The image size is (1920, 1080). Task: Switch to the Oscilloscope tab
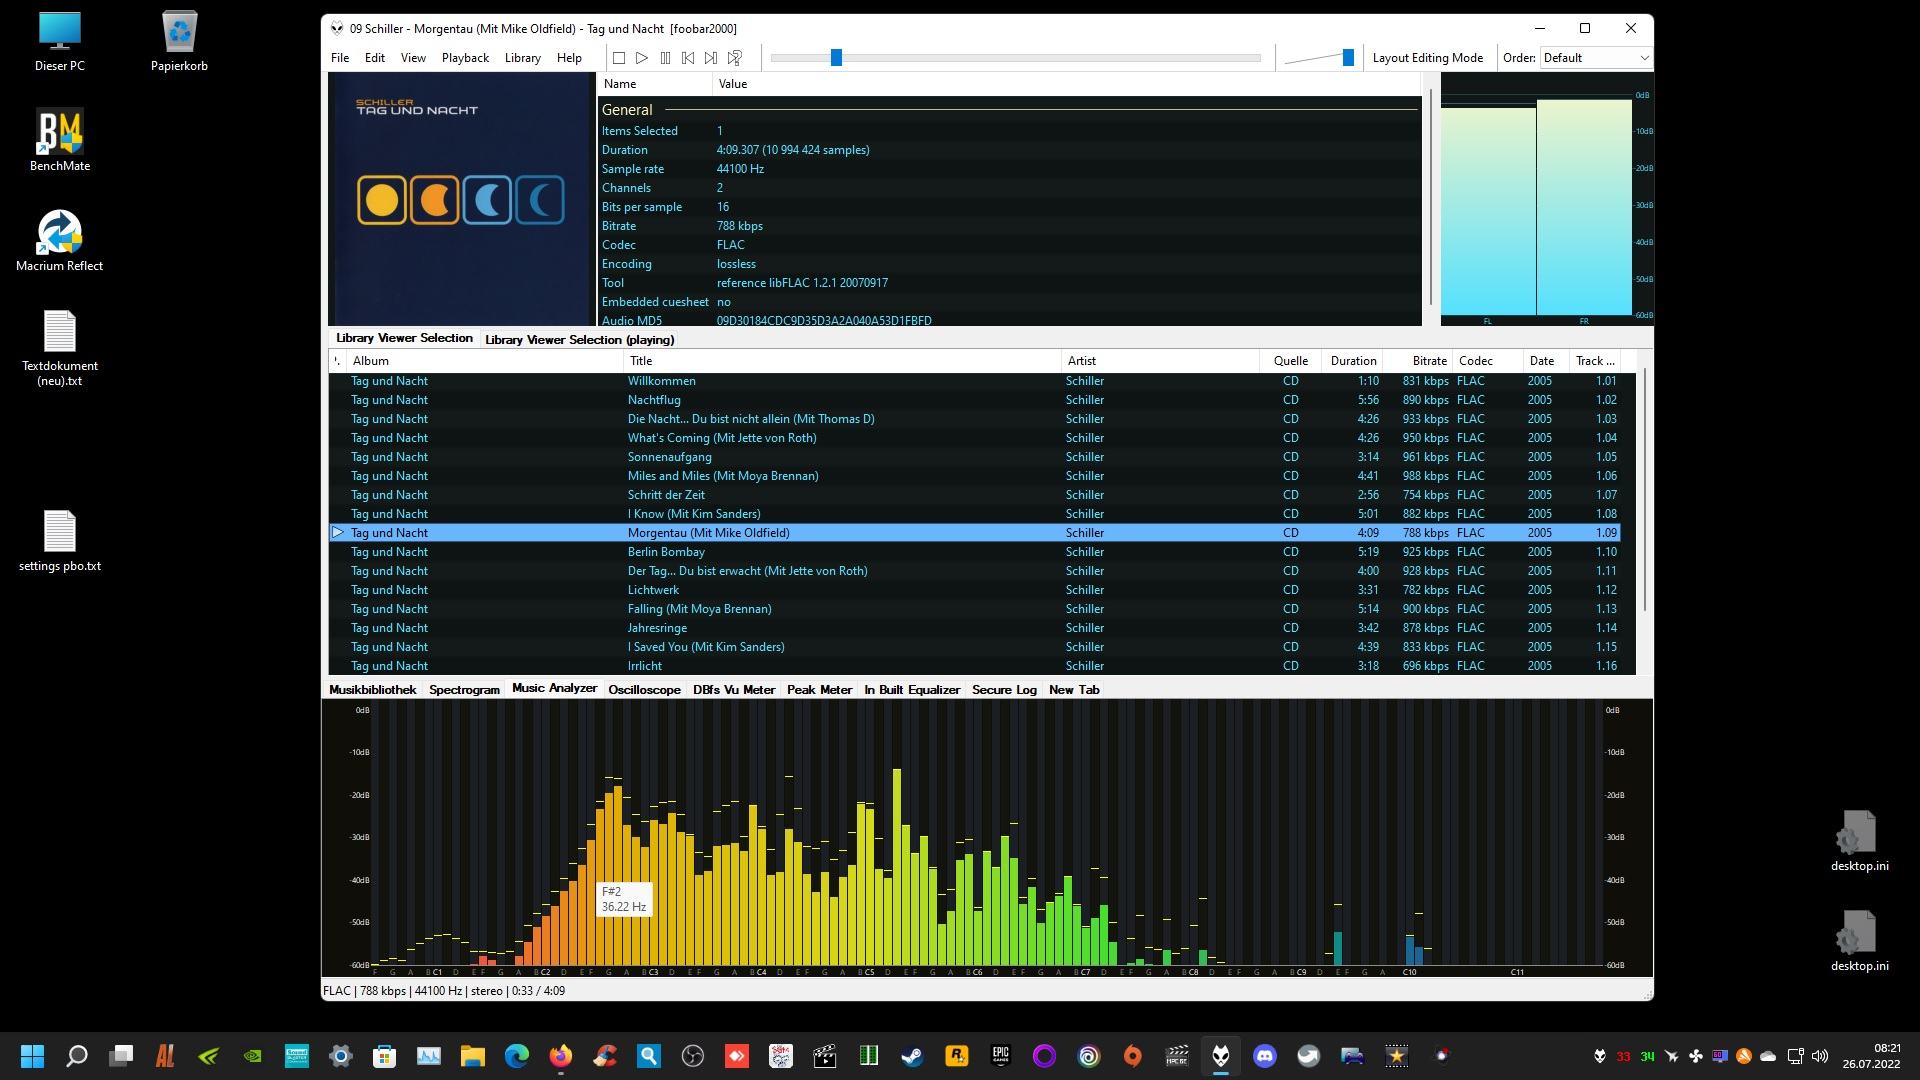(644, 690)
